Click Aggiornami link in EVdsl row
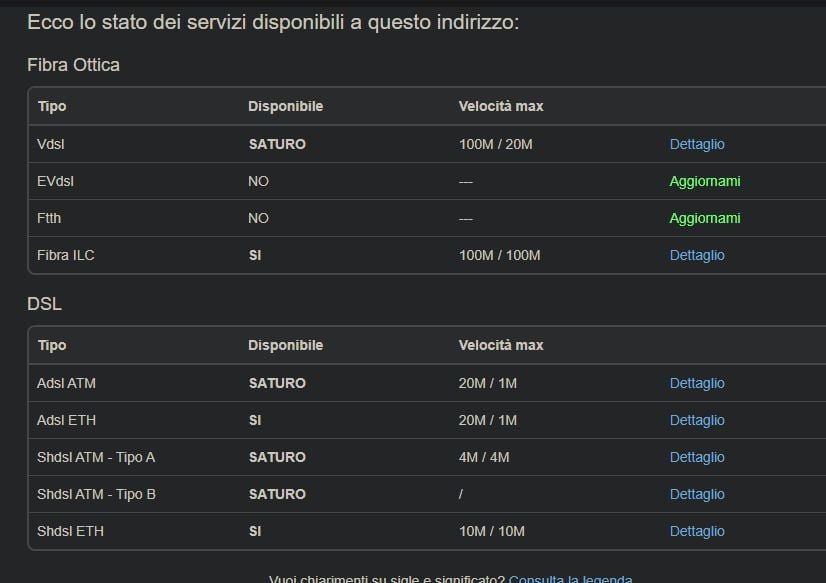 point(705,181)
